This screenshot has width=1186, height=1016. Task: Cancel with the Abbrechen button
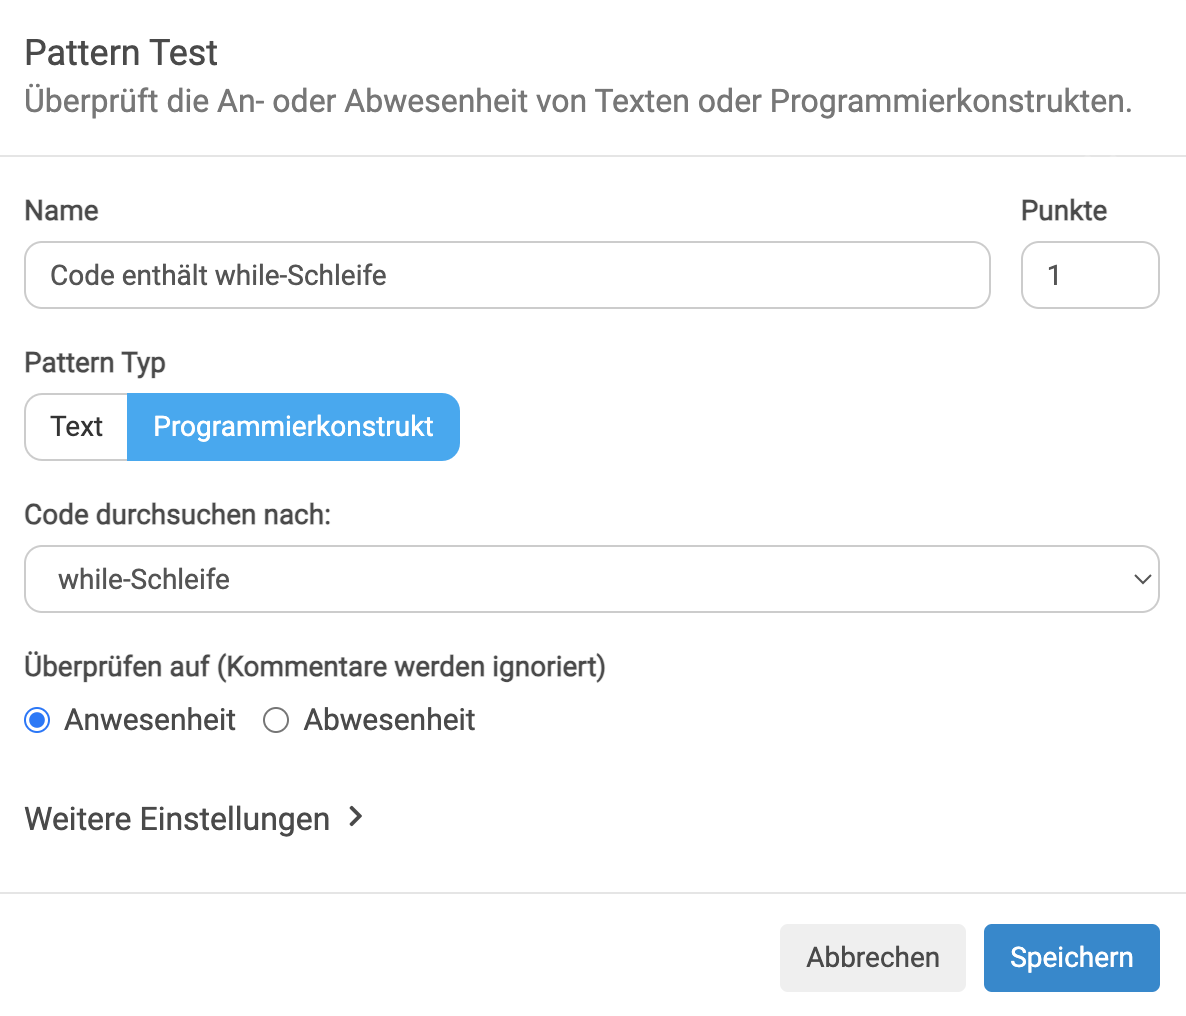(x=873, y=958)
